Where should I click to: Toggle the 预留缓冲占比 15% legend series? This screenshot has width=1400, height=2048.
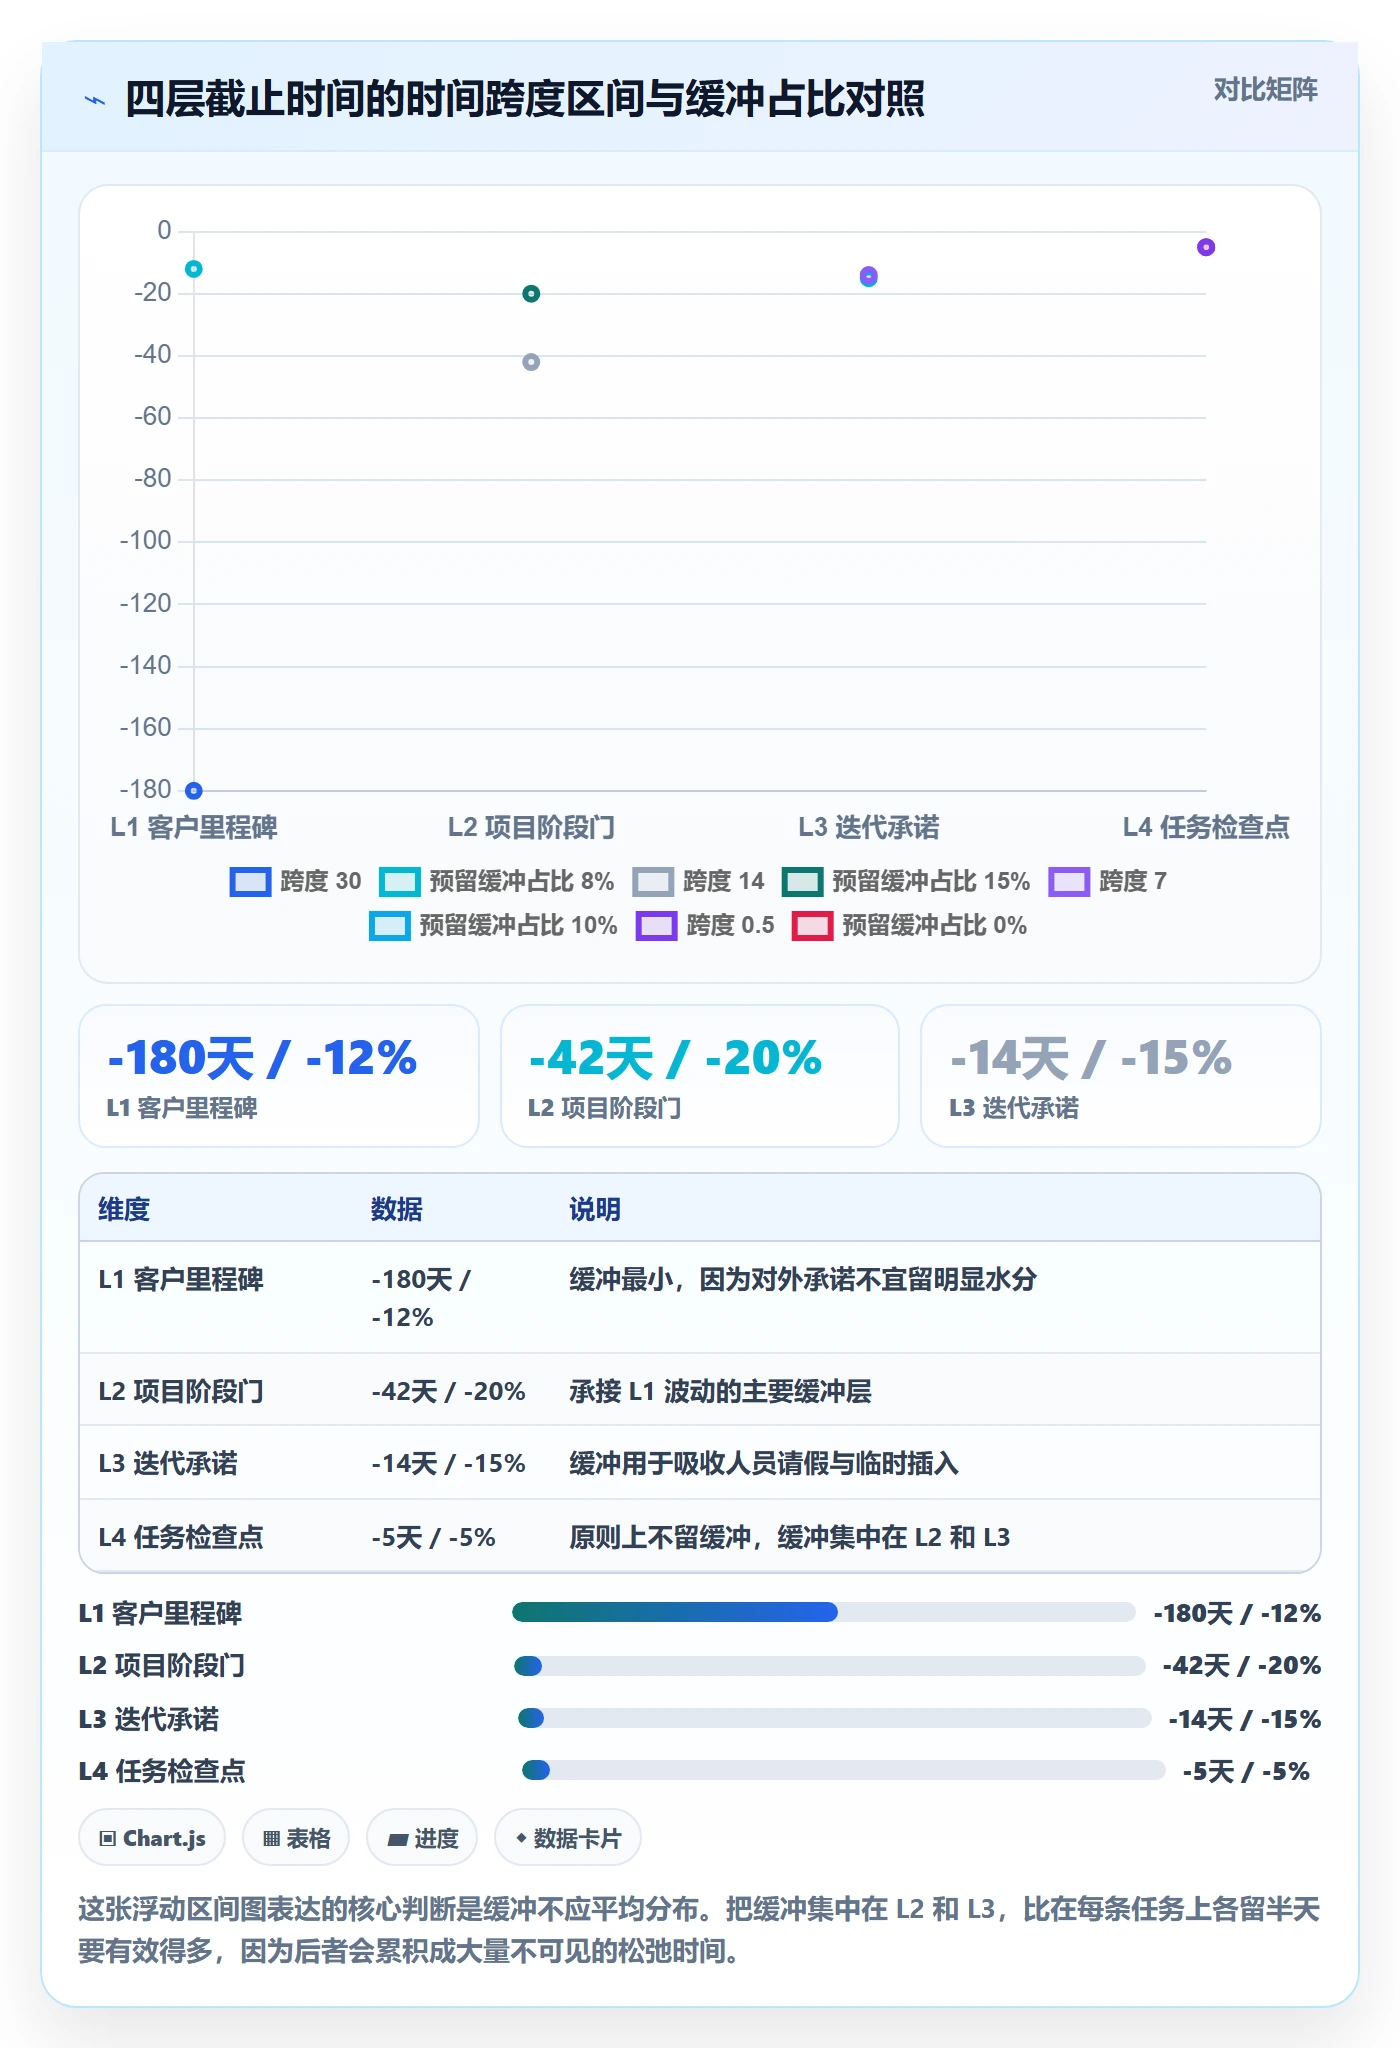pyautogui.click(x=906, y=881)
